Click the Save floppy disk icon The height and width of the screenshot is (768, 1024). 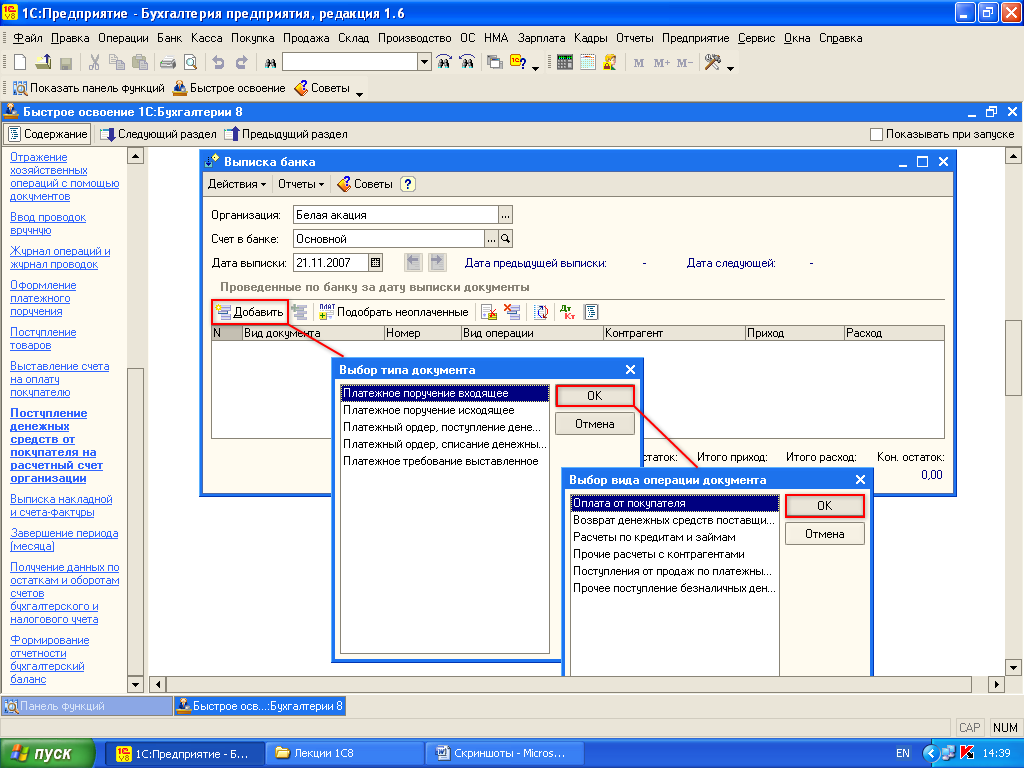pyautogui.click(x=65, y=63)
